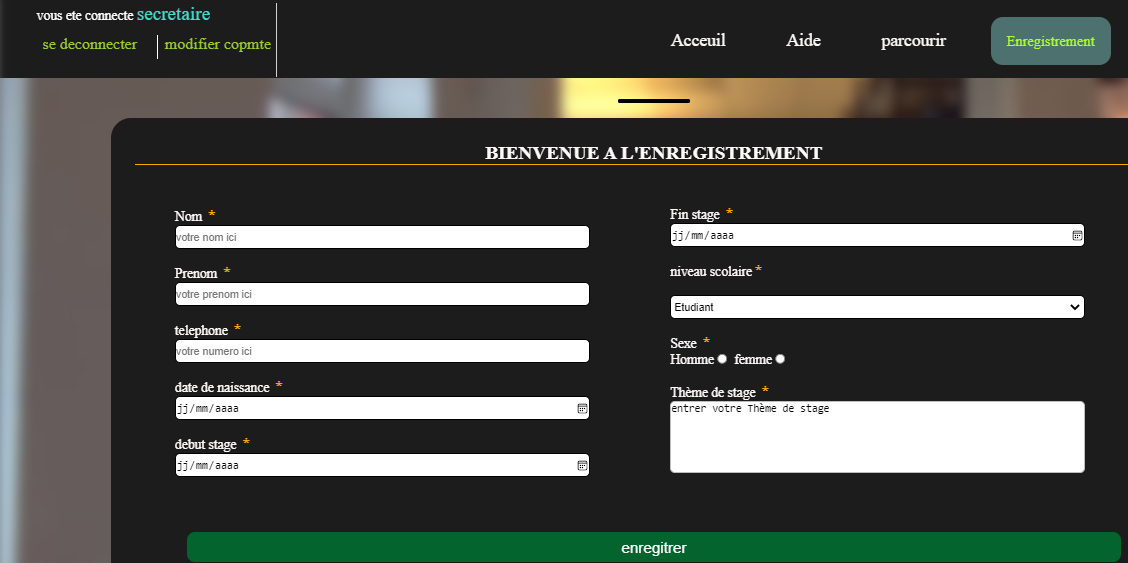This screenshot has width=1128, height=563.
Task: Open the parcourir menu item
Action: tap(913, 41)
